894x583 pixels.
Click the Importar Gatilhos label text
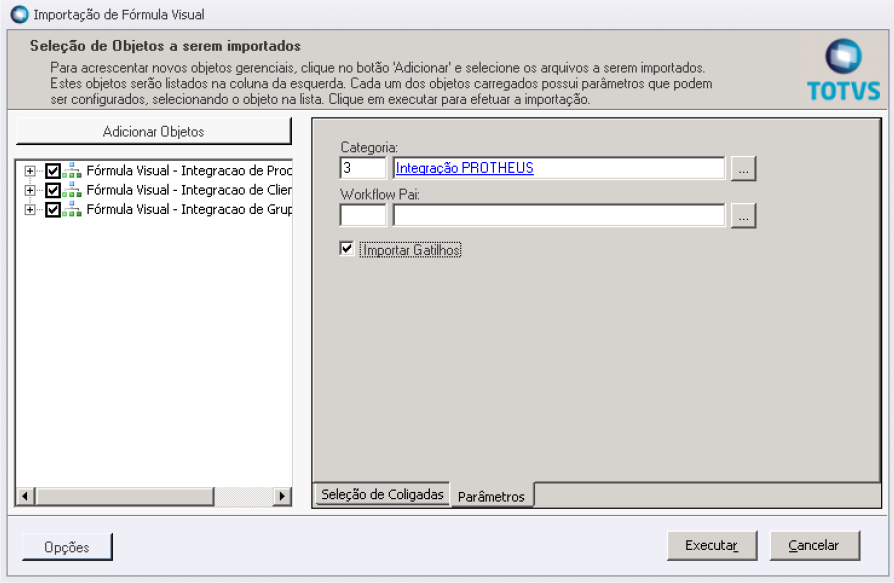point(411,250)
